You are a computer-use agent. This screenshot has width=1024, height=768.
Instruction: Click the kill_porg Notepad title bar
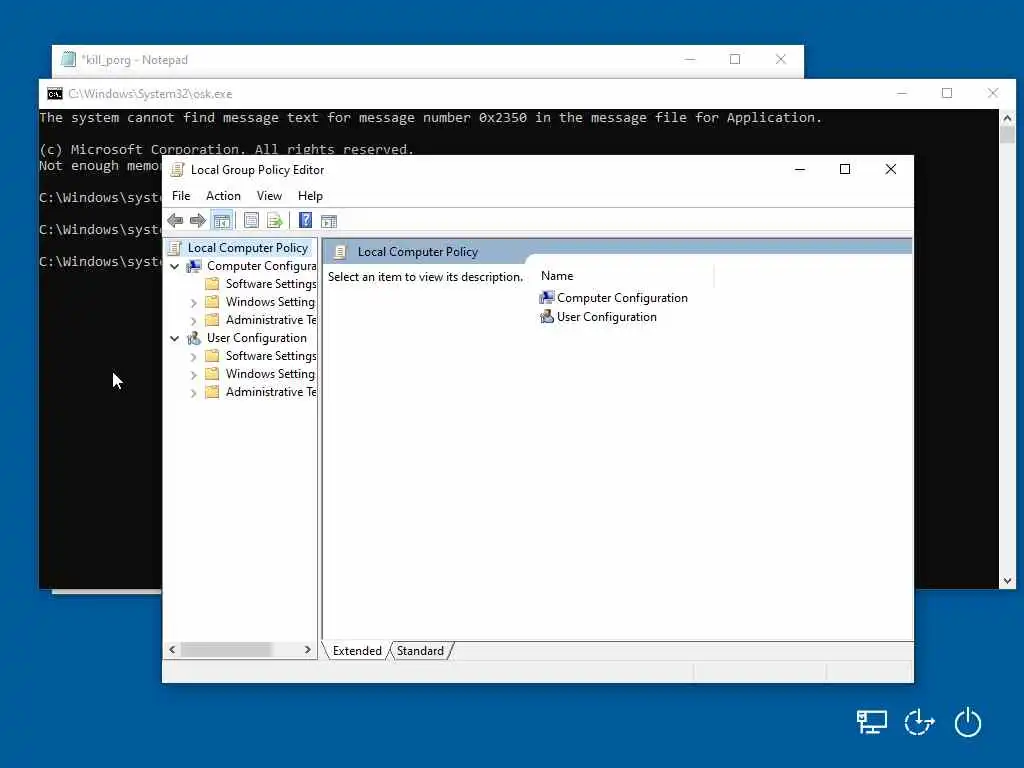[x=428, y=60]
